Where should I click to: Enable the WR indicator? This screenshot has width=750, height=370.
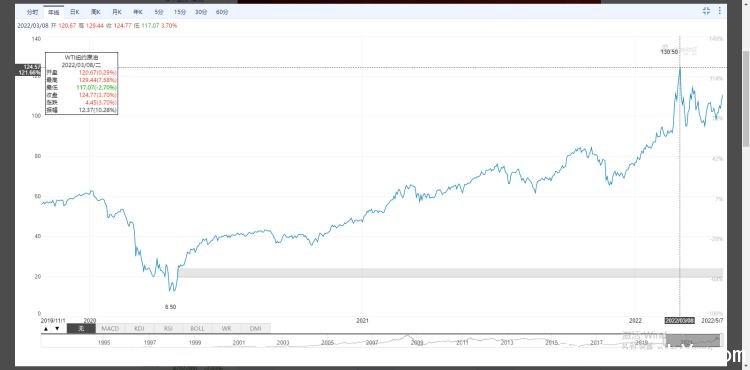227,328
